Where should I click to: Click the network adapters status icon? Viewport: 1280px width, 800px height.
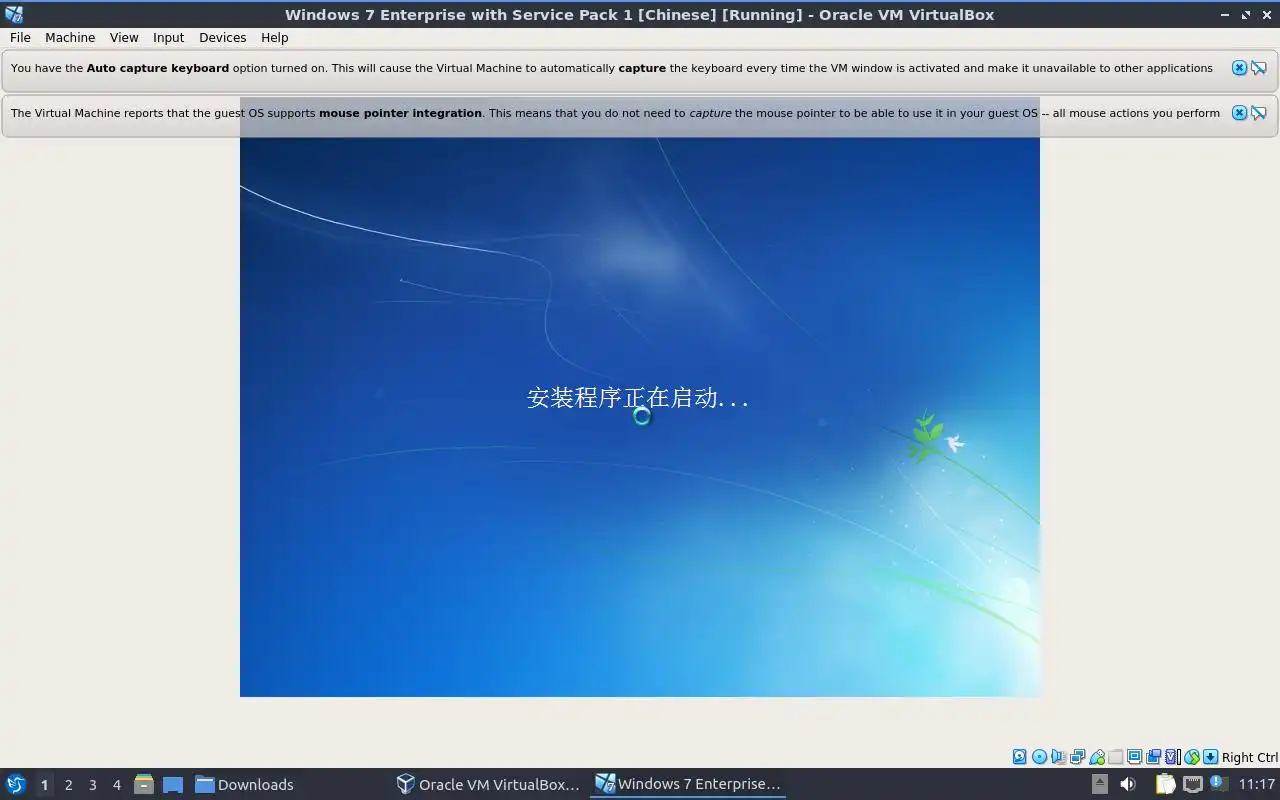click(1077, 757)
